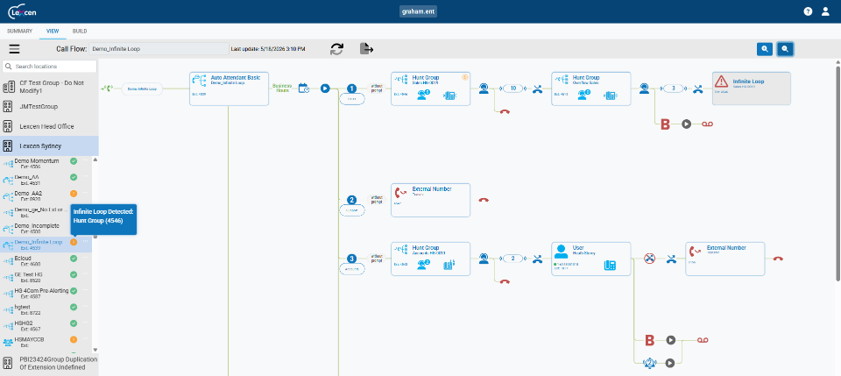Click the red hang-up icon after External Number option 2
Screen dimensions: 841x376
484,200
